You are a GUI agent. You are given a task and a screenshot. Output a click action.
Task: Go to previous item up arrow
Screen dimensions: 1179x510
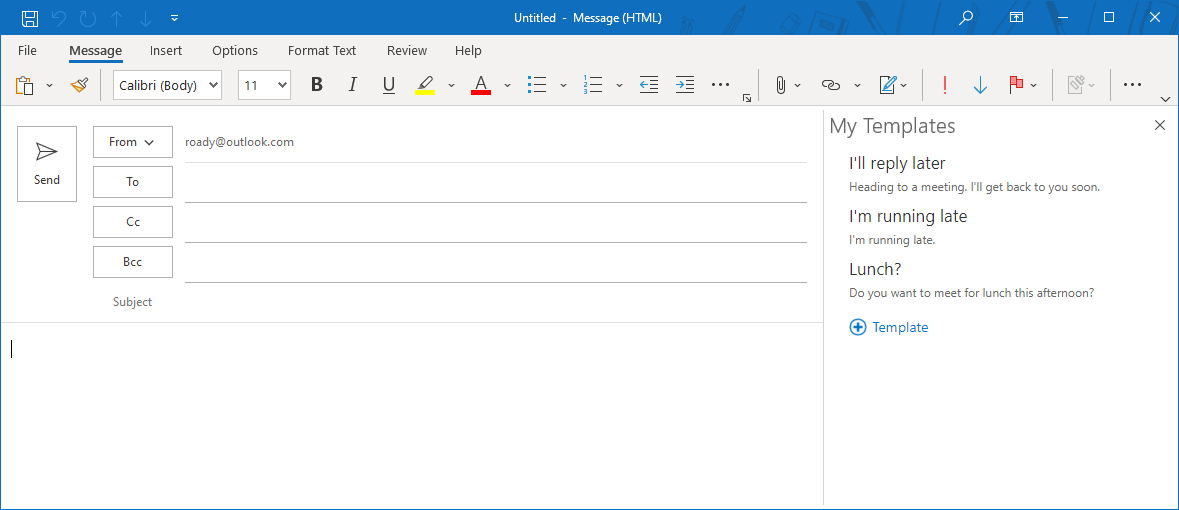pyautogui.click(x=117, y=18)
